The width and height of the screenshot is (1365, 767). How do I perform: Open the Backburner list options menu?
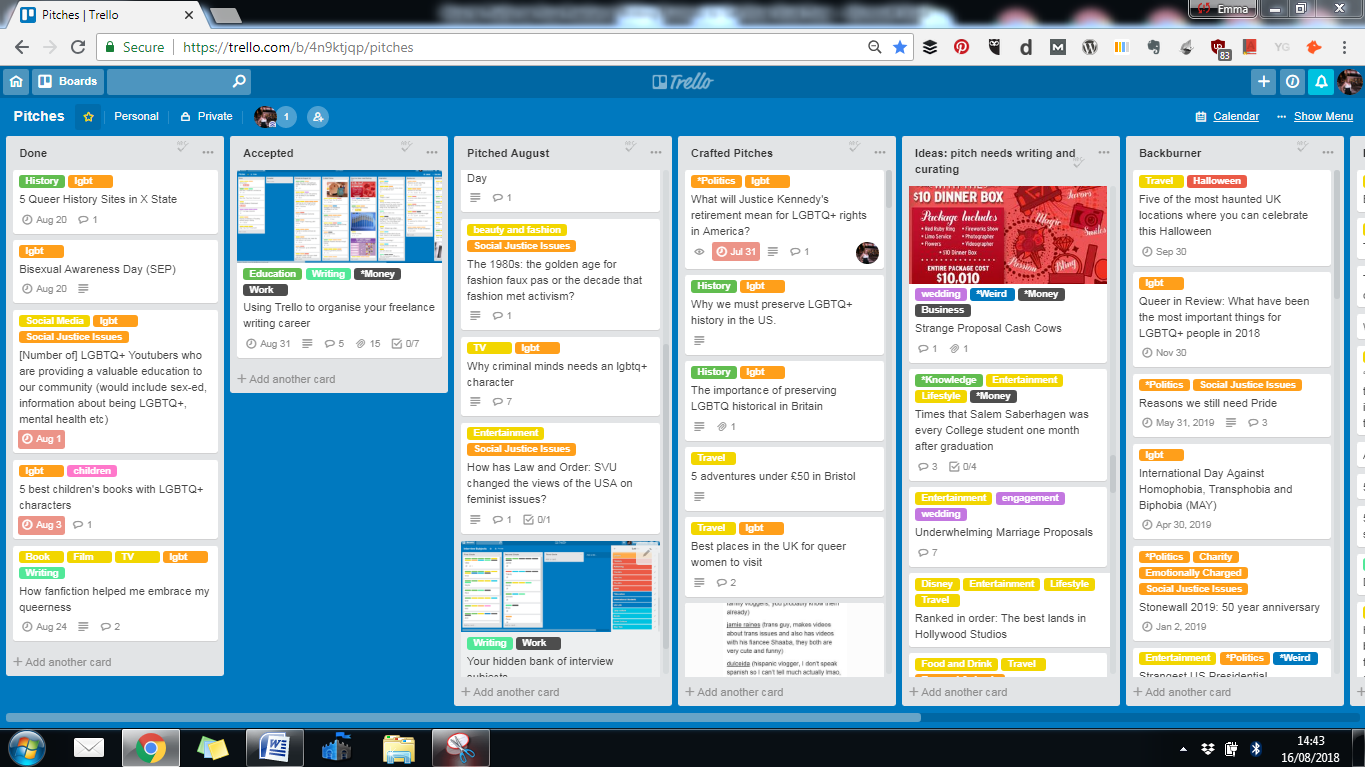click(1327, 152)
